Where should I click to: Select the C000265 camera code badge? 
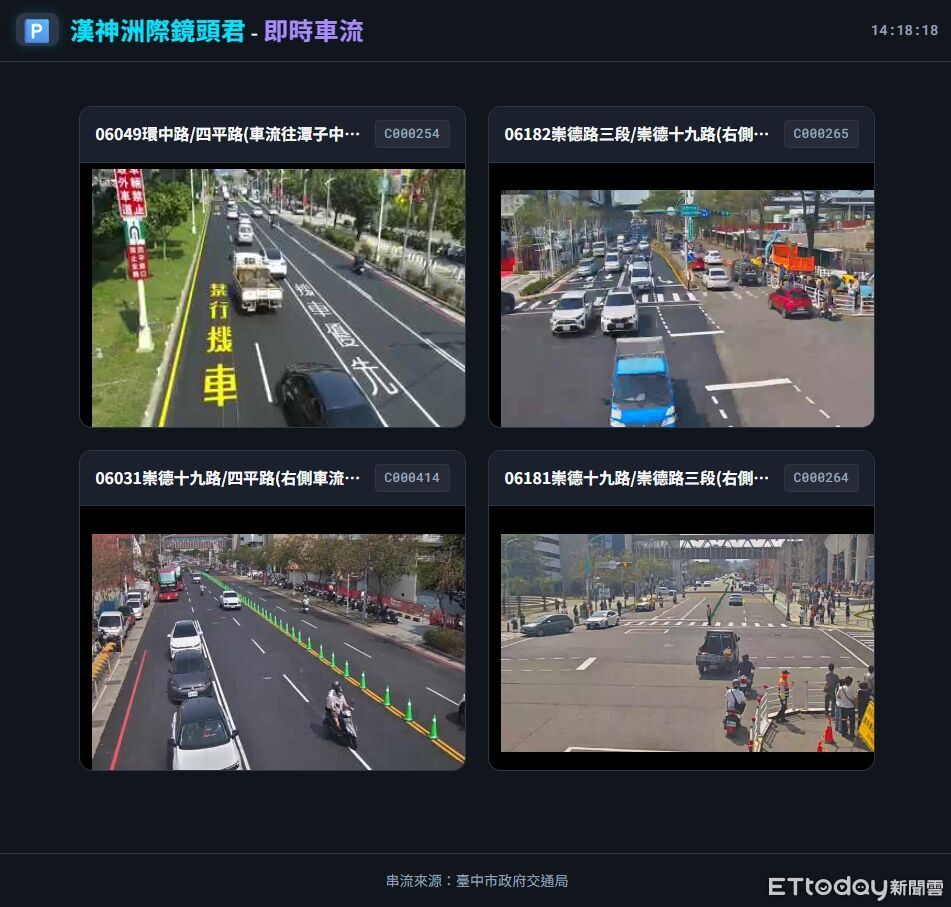pos(821,134)
